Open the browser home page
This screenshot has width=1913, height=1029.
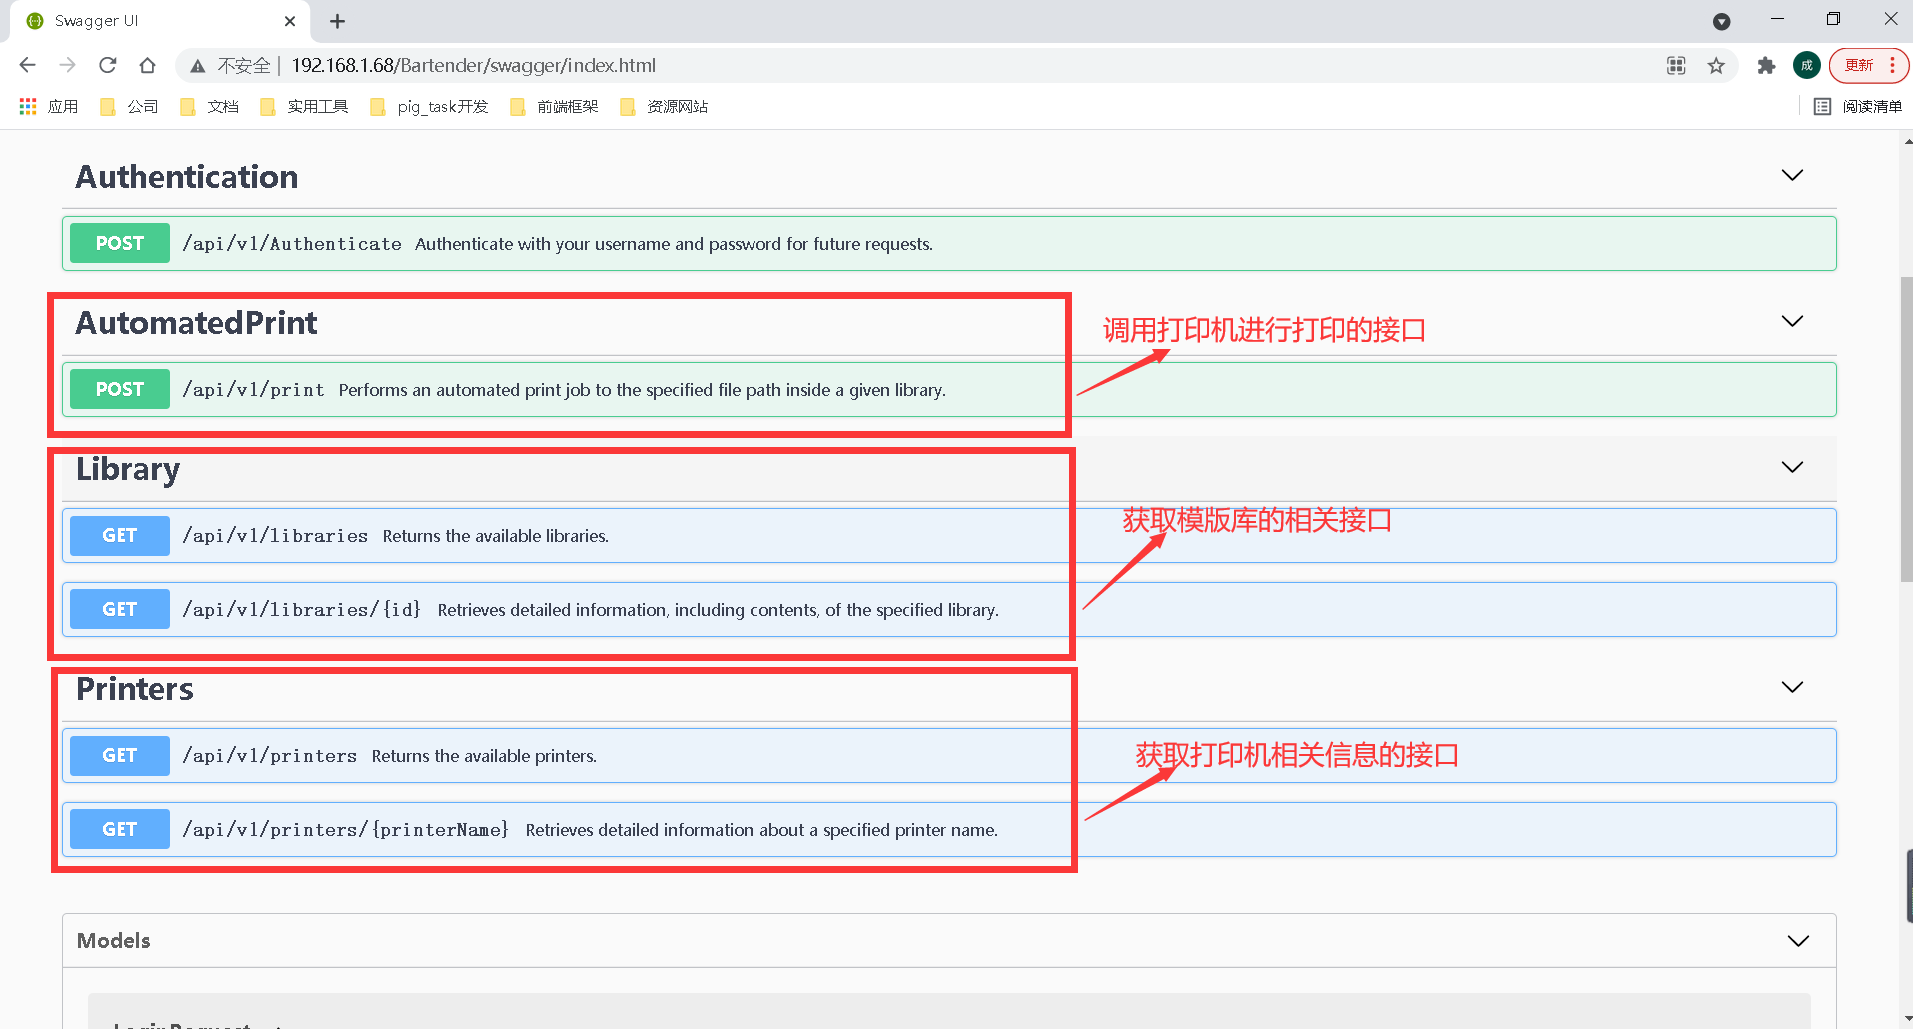point(147,65)
